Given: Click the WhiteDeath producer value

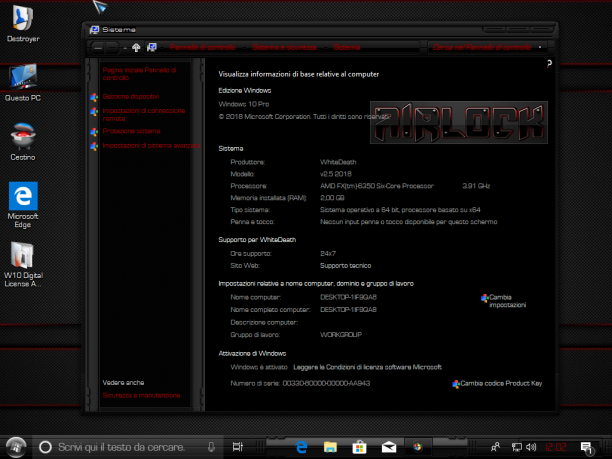Looking at the screenshot, I should click(x=338, y=162).
